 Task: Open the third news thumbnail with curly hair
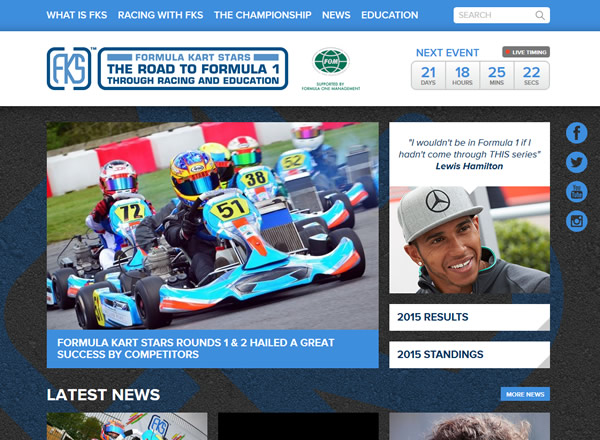pos(470,426)
